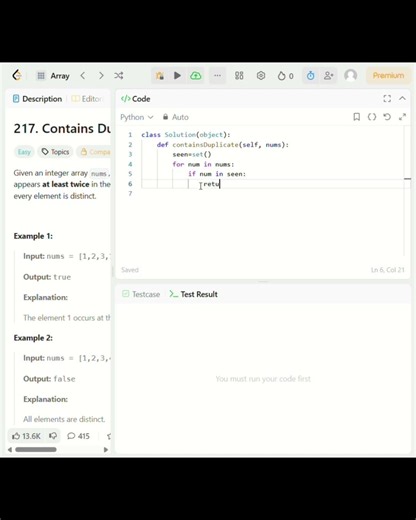Switch to the Description tab

[37, 99]
